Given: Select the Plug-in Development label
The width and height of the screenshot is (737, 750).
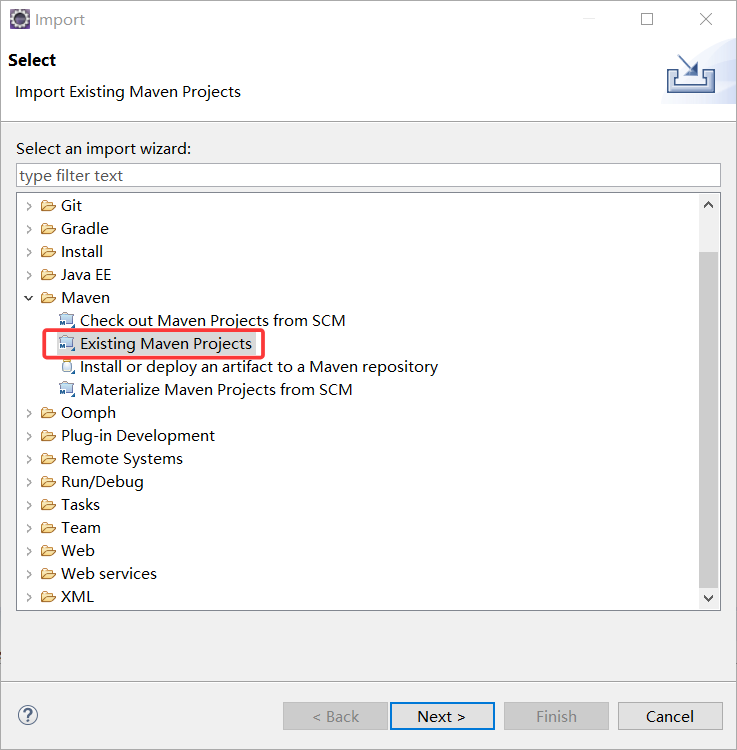Looking at the screenshot, I should click(138, 435).
